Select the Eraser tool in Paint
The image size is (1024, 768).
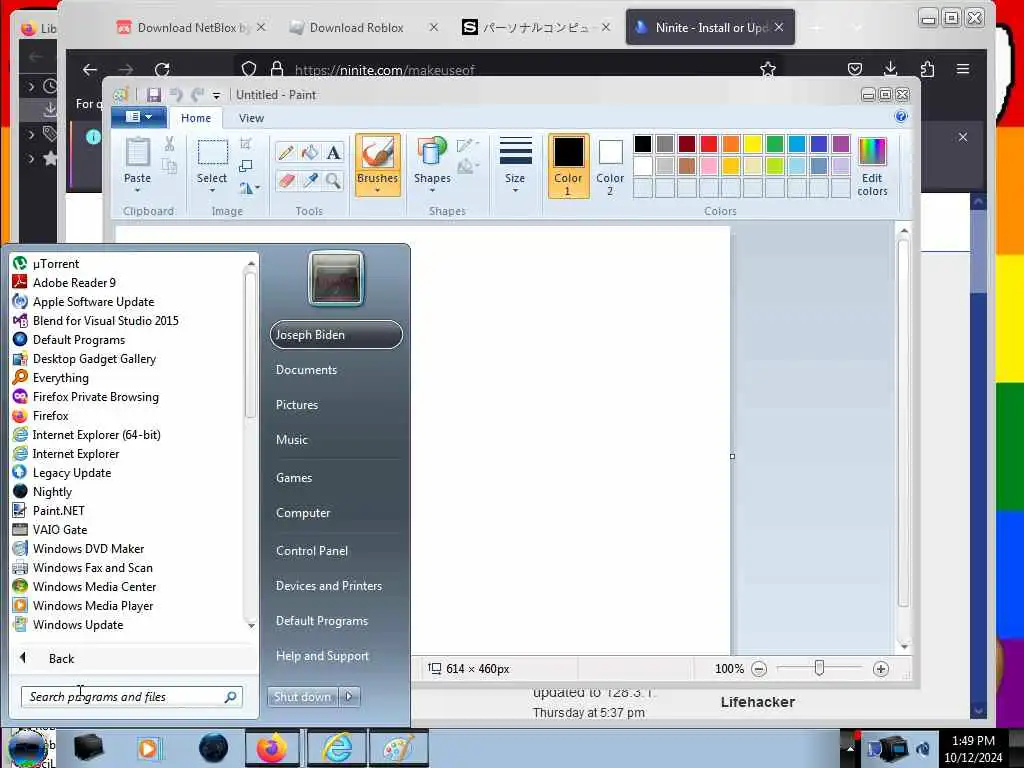285,180
